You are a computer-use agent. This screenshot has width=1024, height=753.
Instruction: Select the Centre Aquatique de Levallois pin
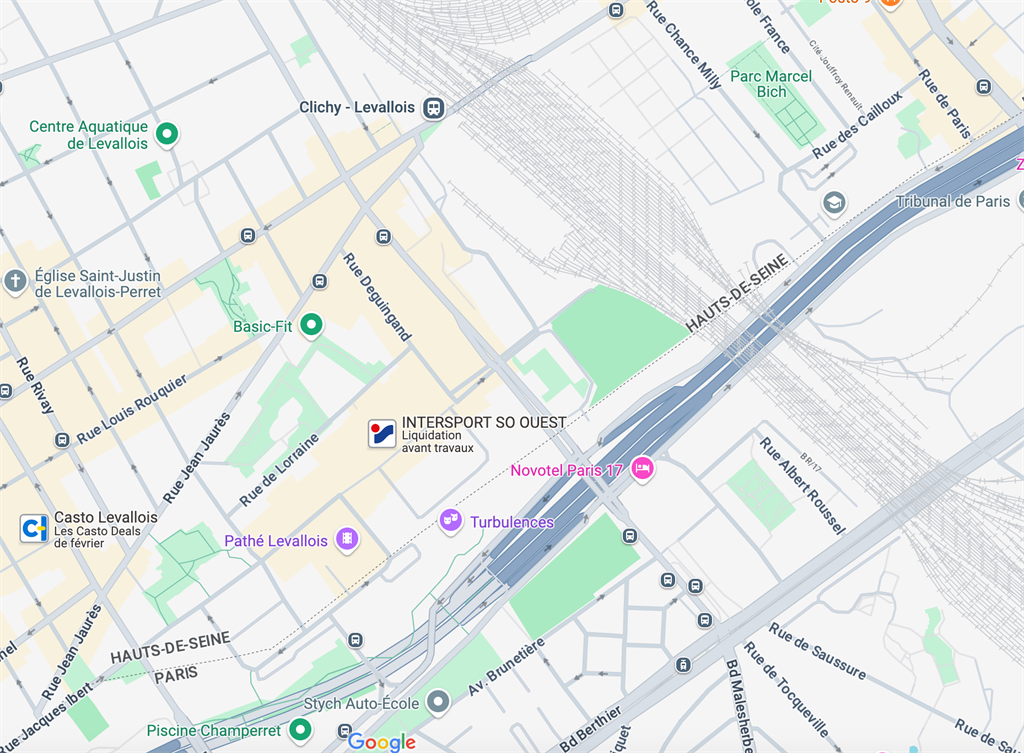tap(167, 135)
